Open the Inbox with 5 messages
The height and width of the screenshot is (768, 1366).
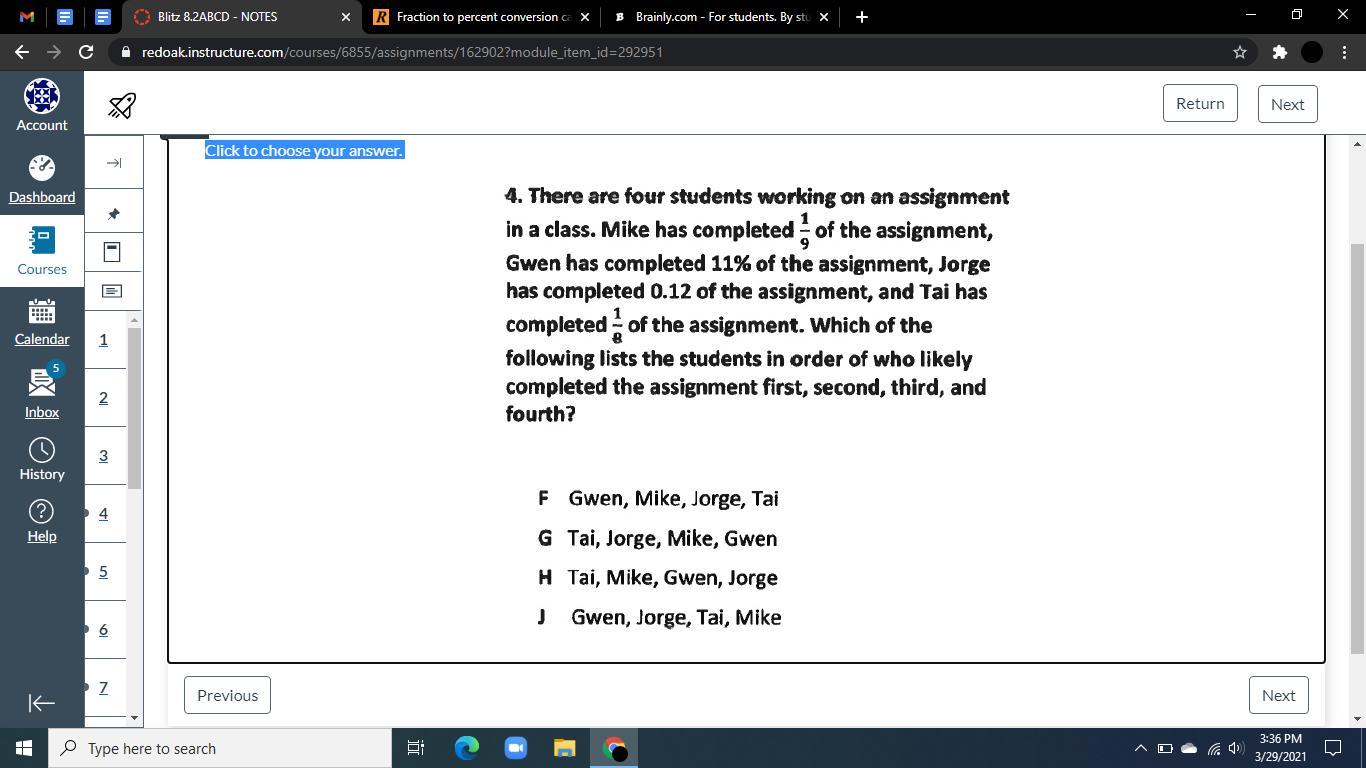click(42, 391)
